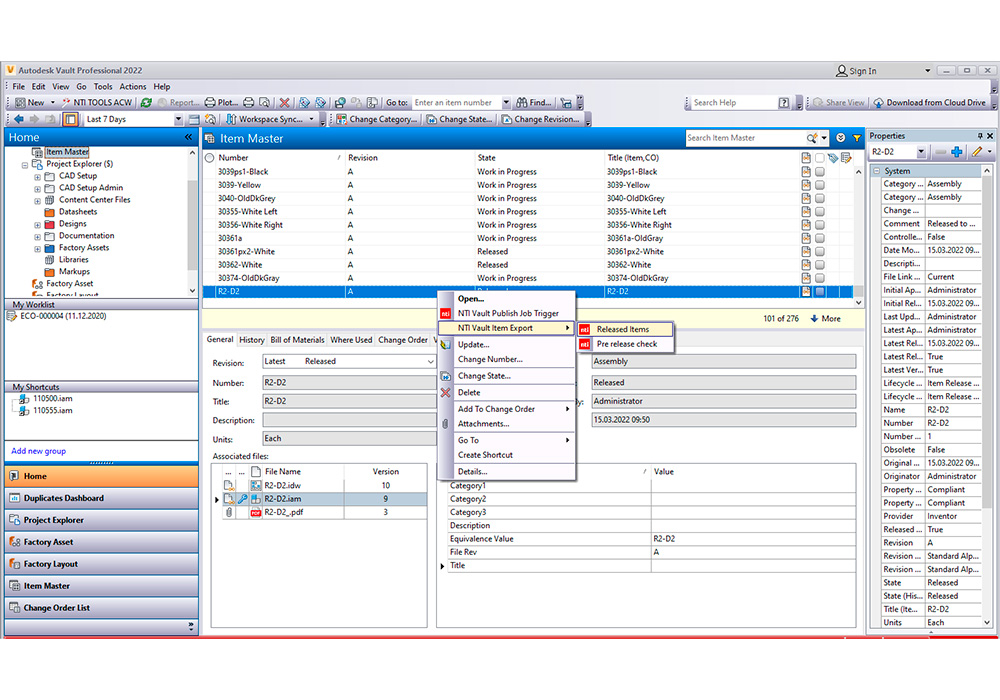Click the NTI icon beside Released Items

coord(584,330)
